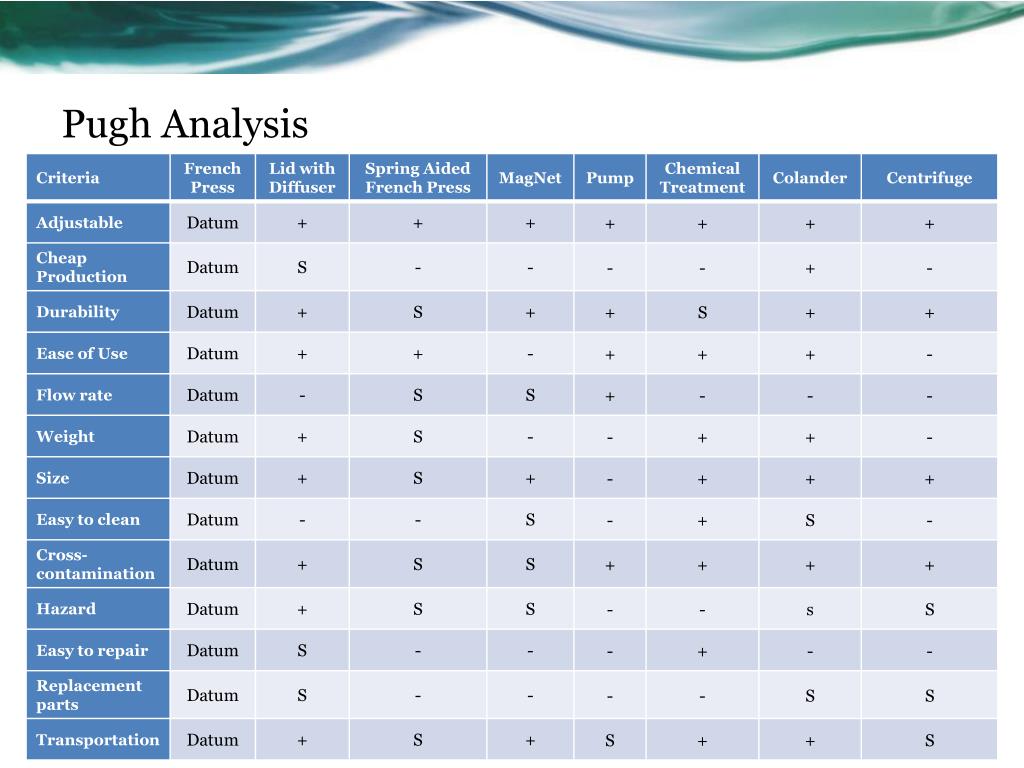Screen dimensions: 1024x768
Task: Click the "Pugh Analysis" slide title
Action: click(x=185, y=124)
